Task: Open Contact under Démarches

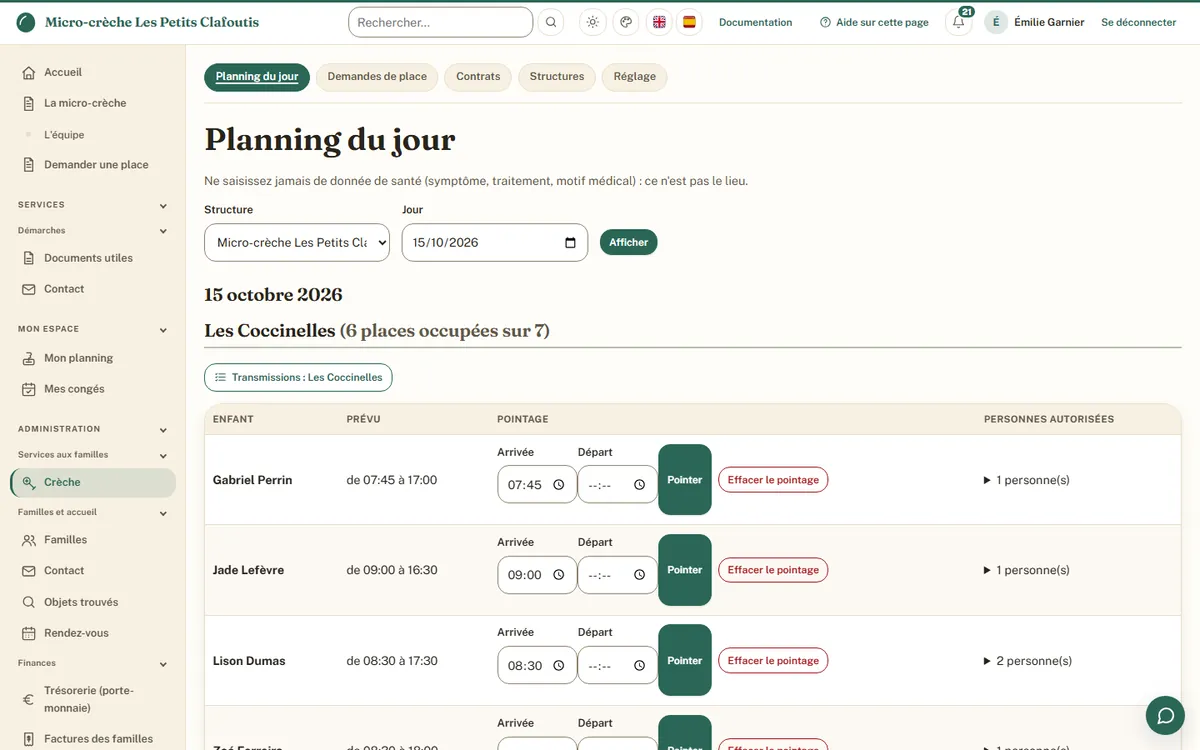Action: (93, 289)
